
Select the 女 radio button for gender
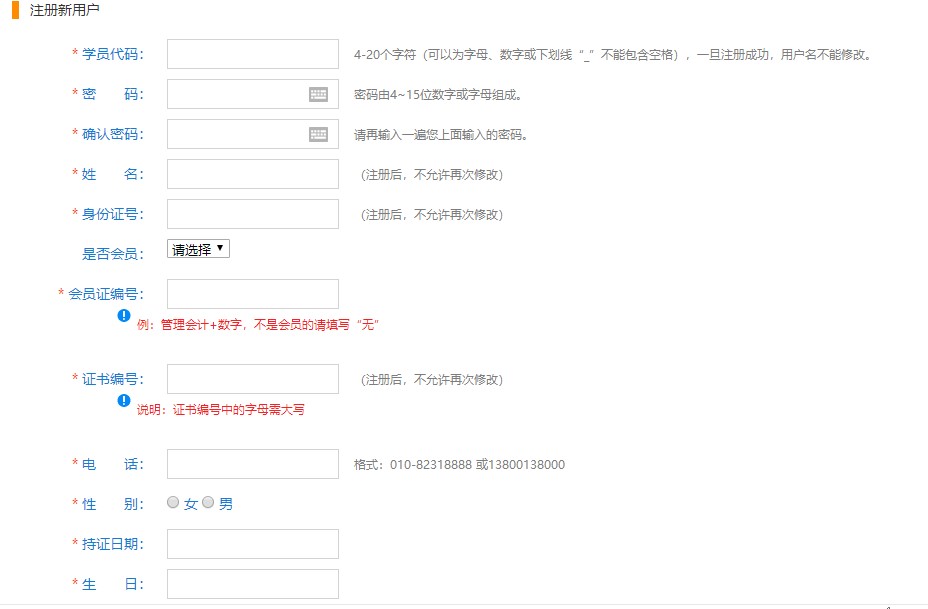click(x=173, y=504)
